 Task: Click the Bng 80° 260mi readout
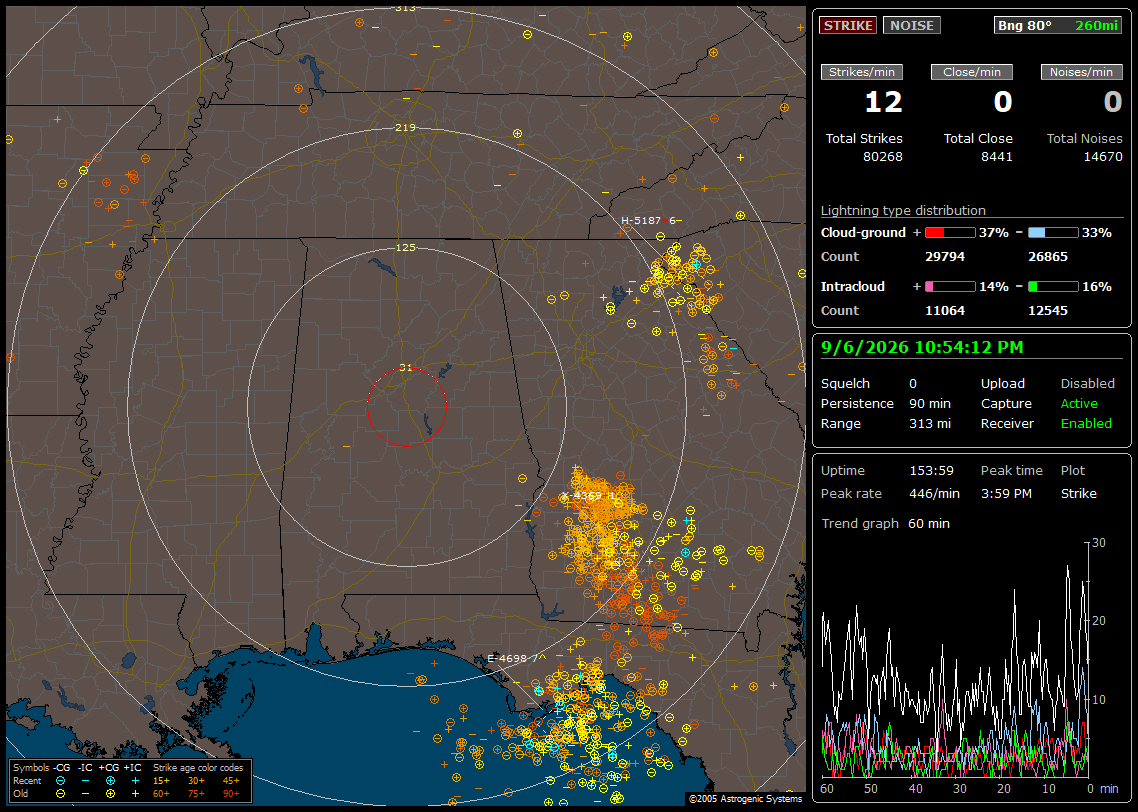(1058, 25)
